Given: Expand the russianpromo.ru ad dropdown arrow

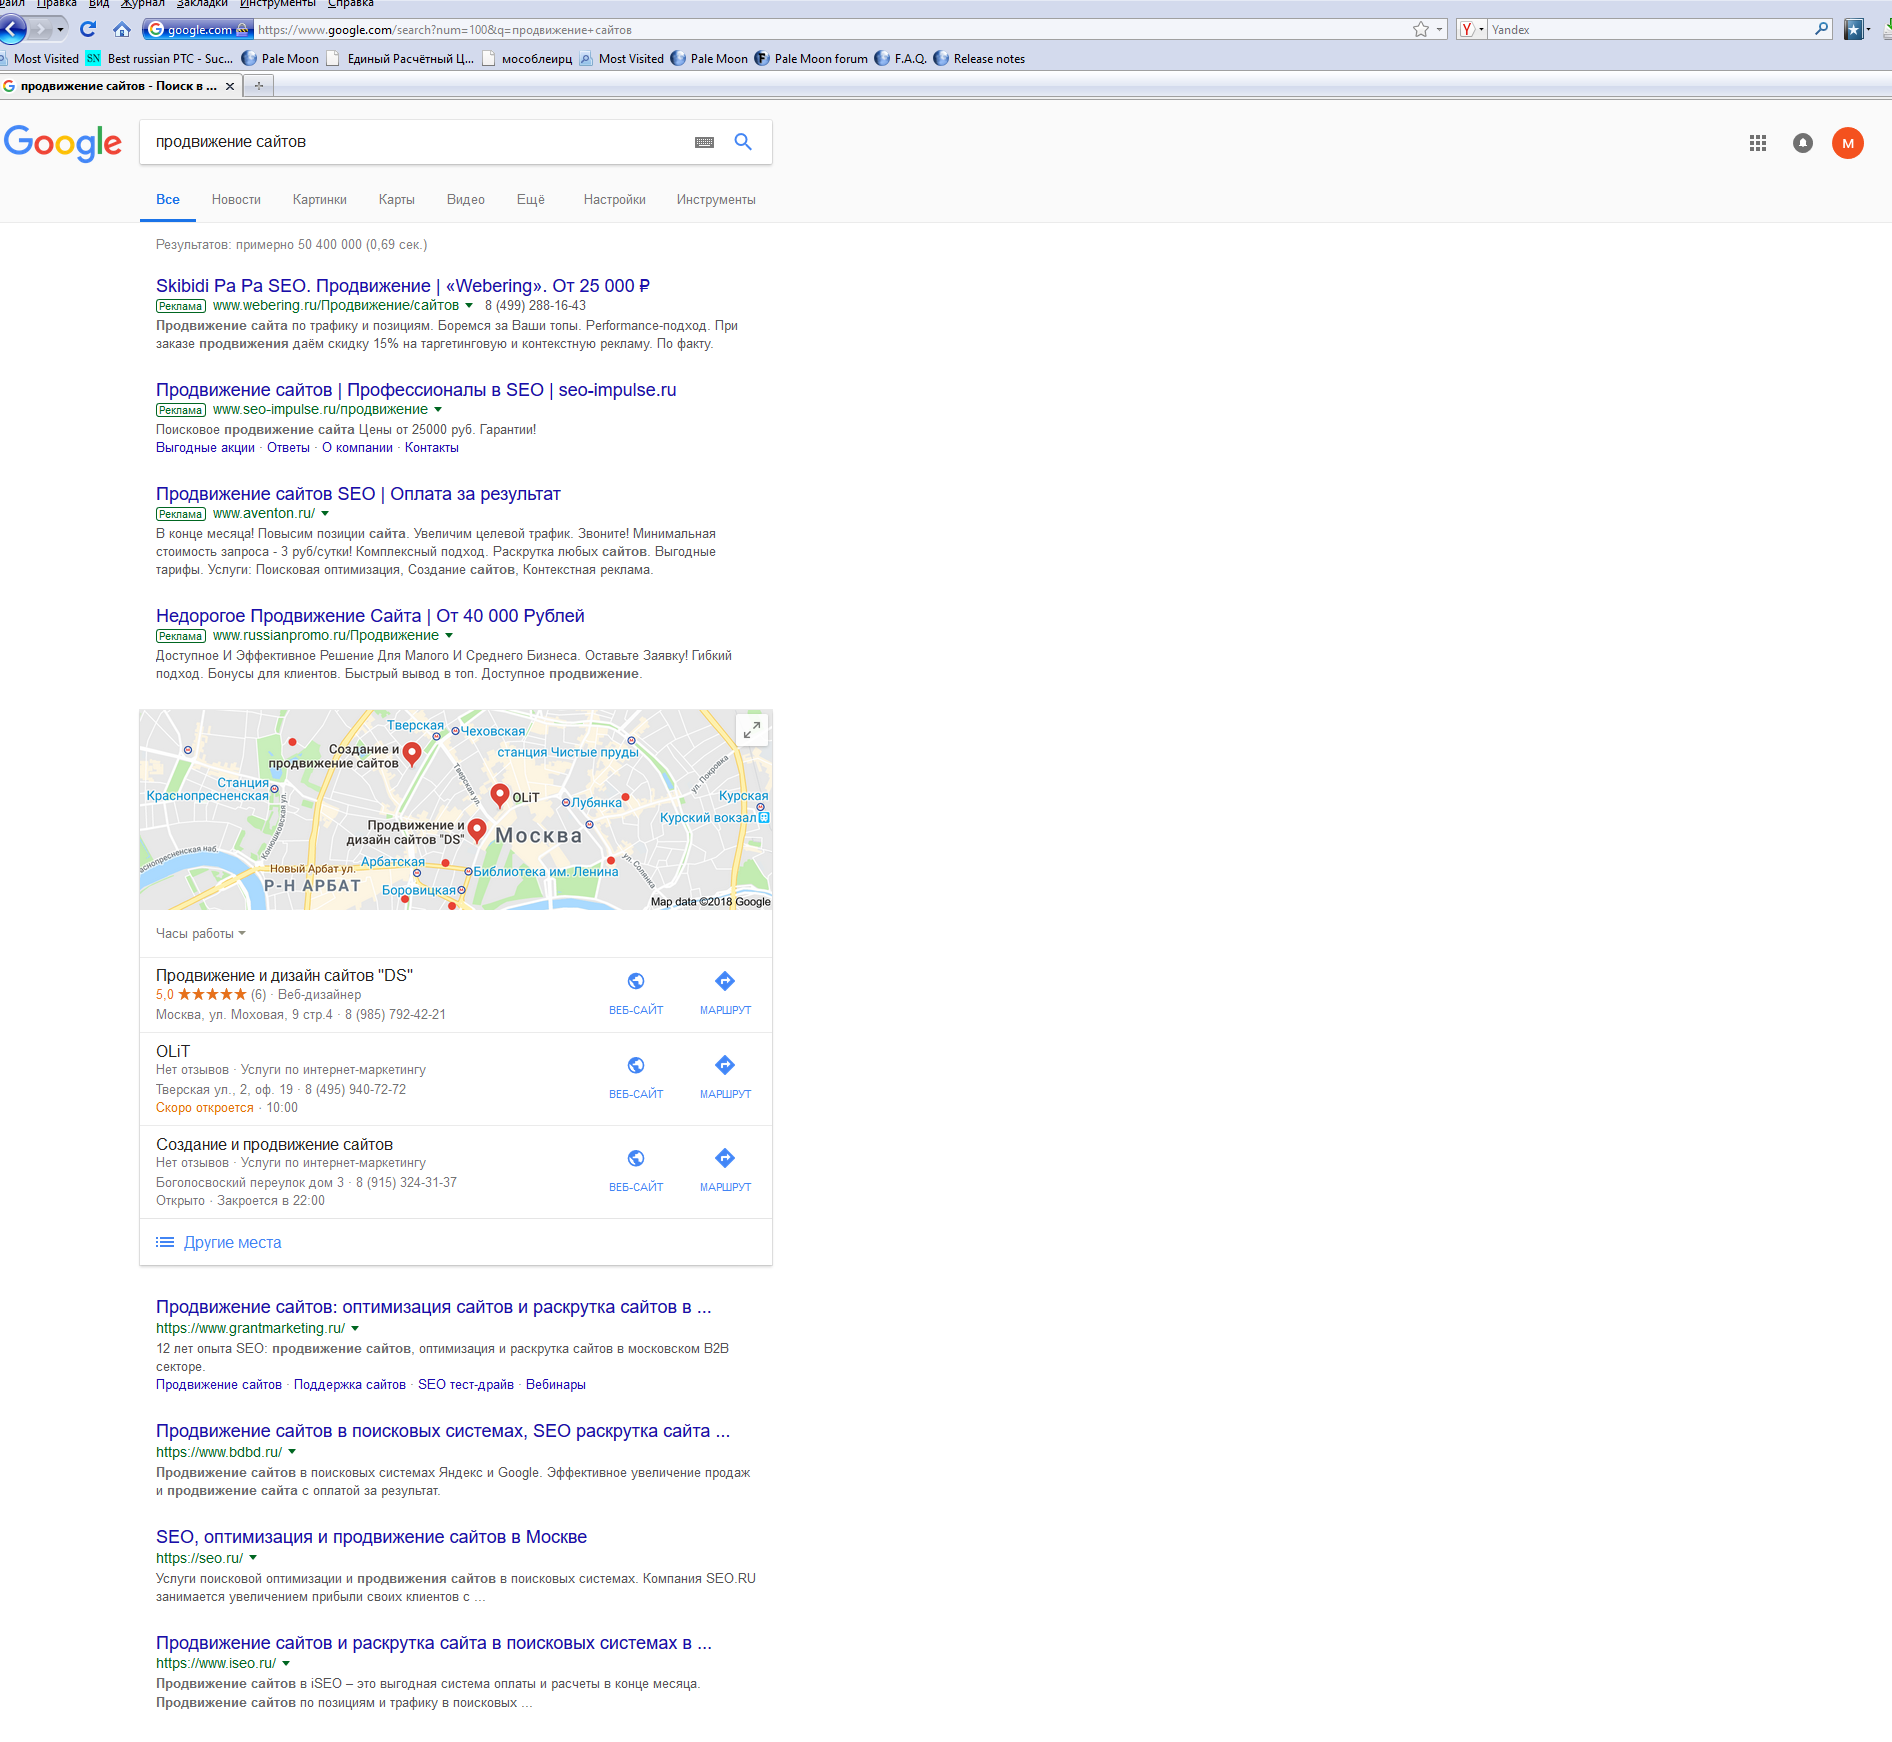Looking at the screenshot, I should click(x=449, y=636).
